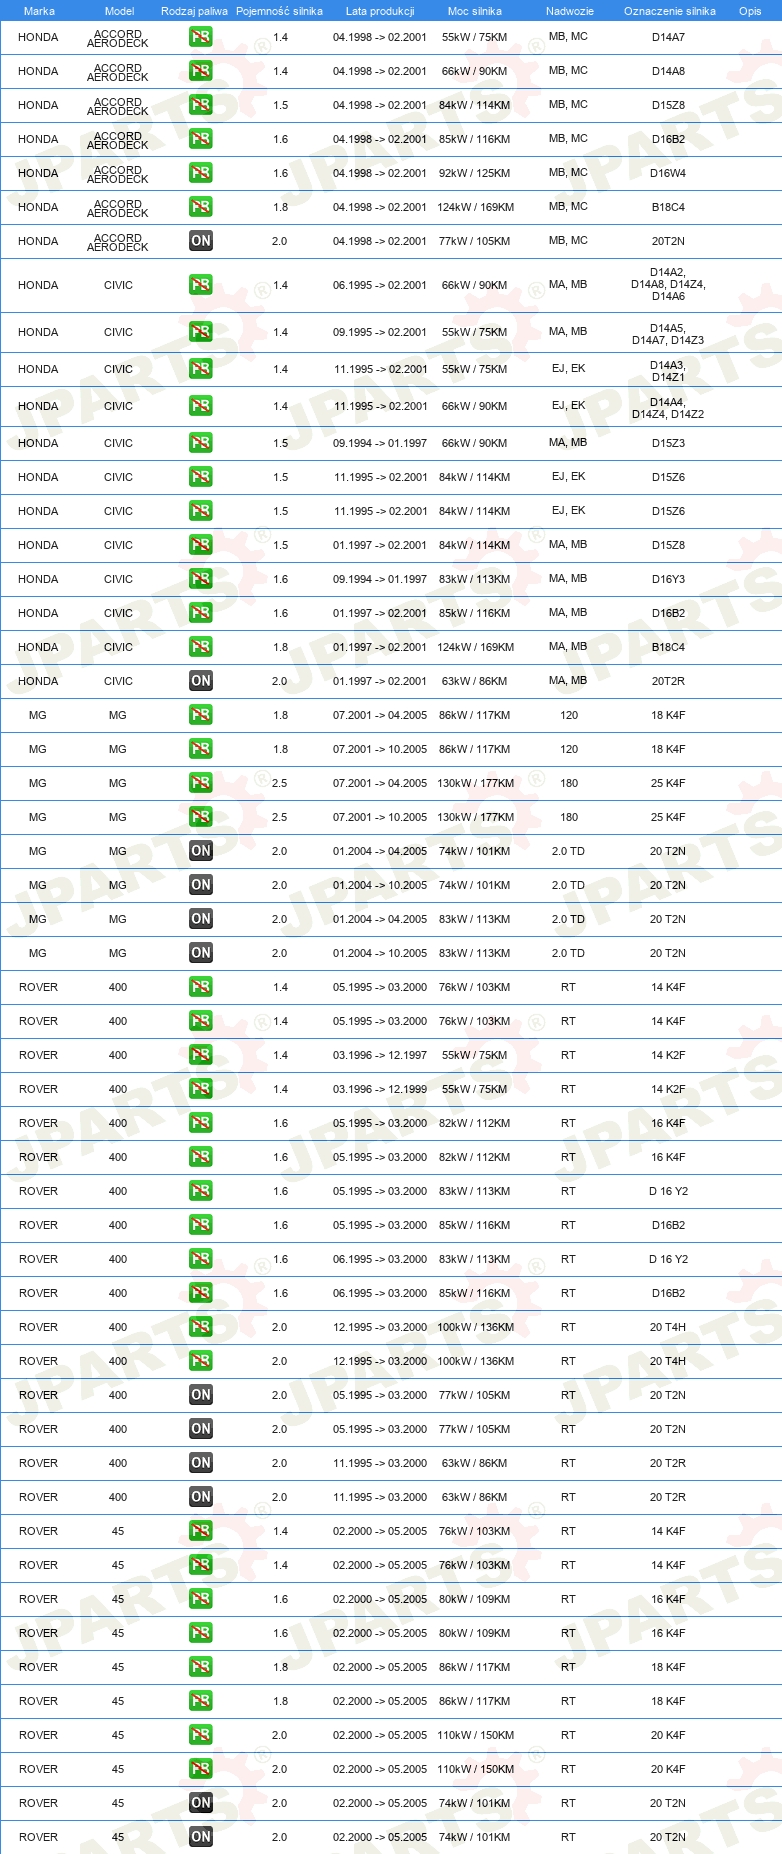The image size is (782, 1854).
Task: Click PB fuel icon in Accord Aerodeck D15Z8 row
Action: point(201,105)
